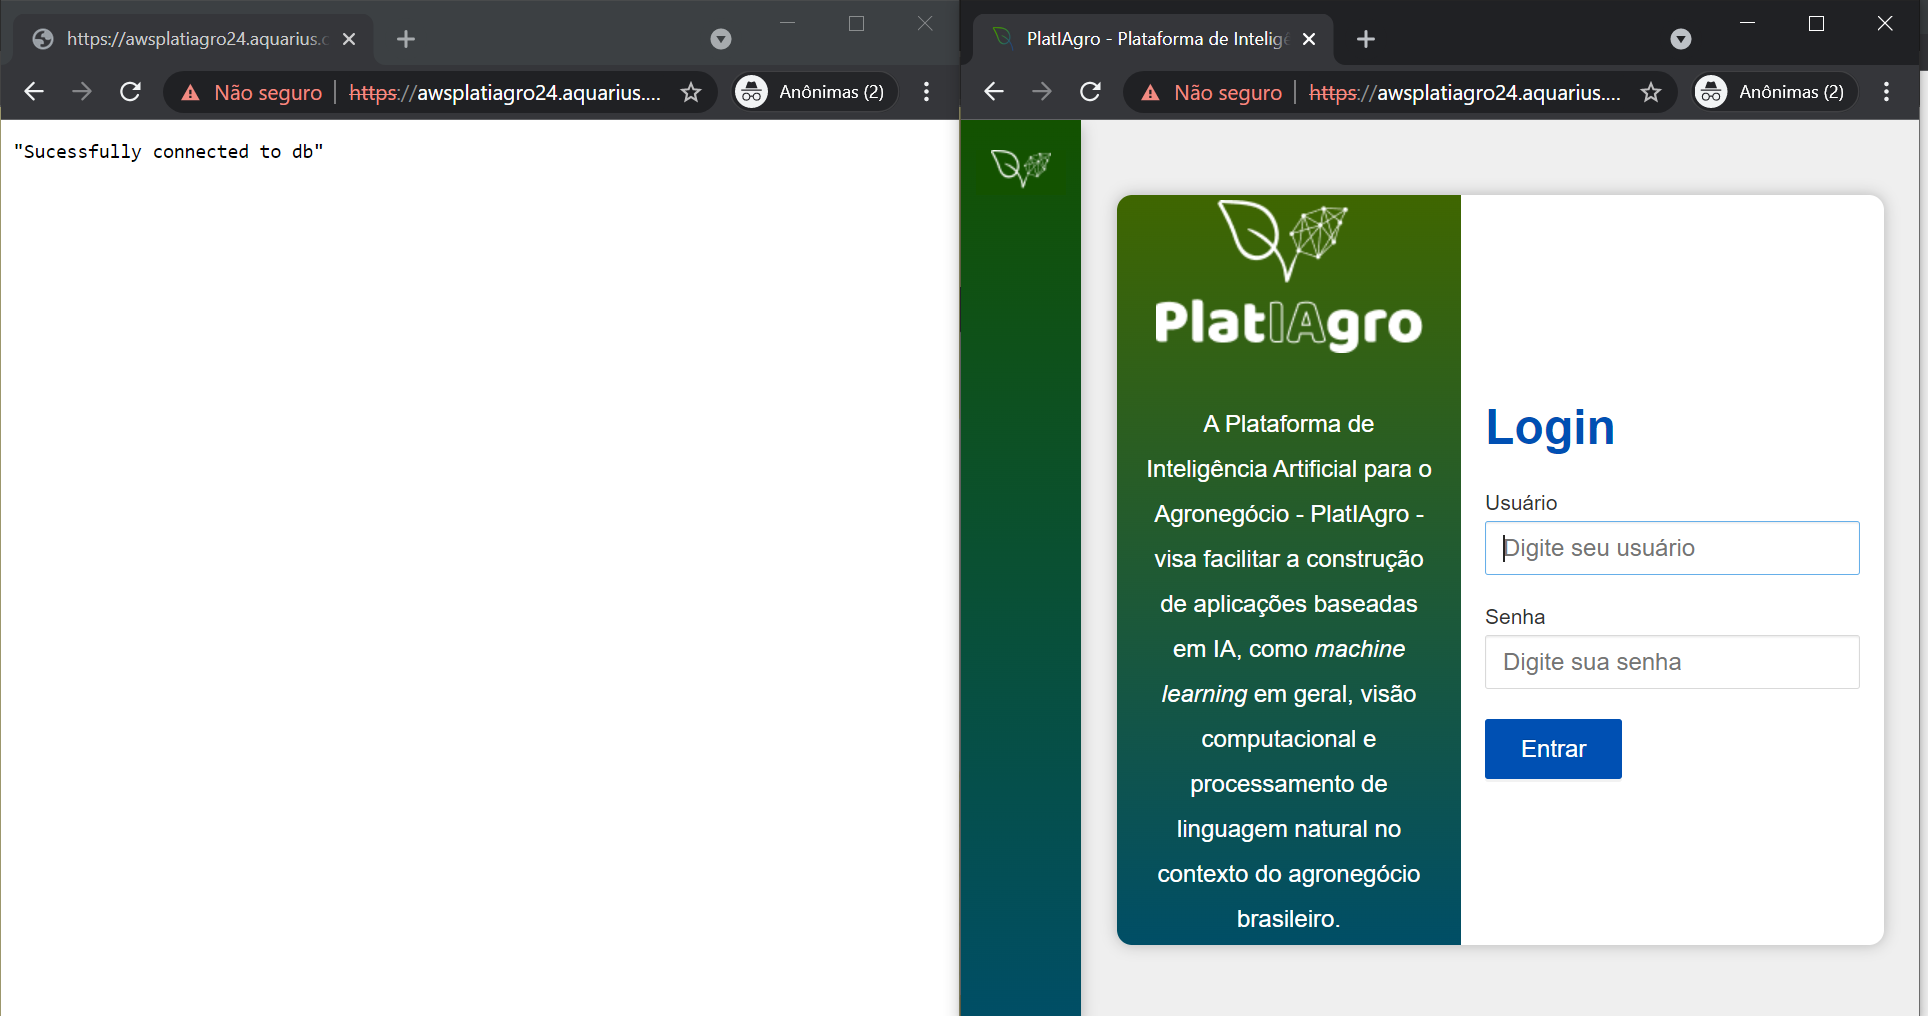Close the left browser window
This screenshot has width=1928, height=1016.
tap(925, 23)
